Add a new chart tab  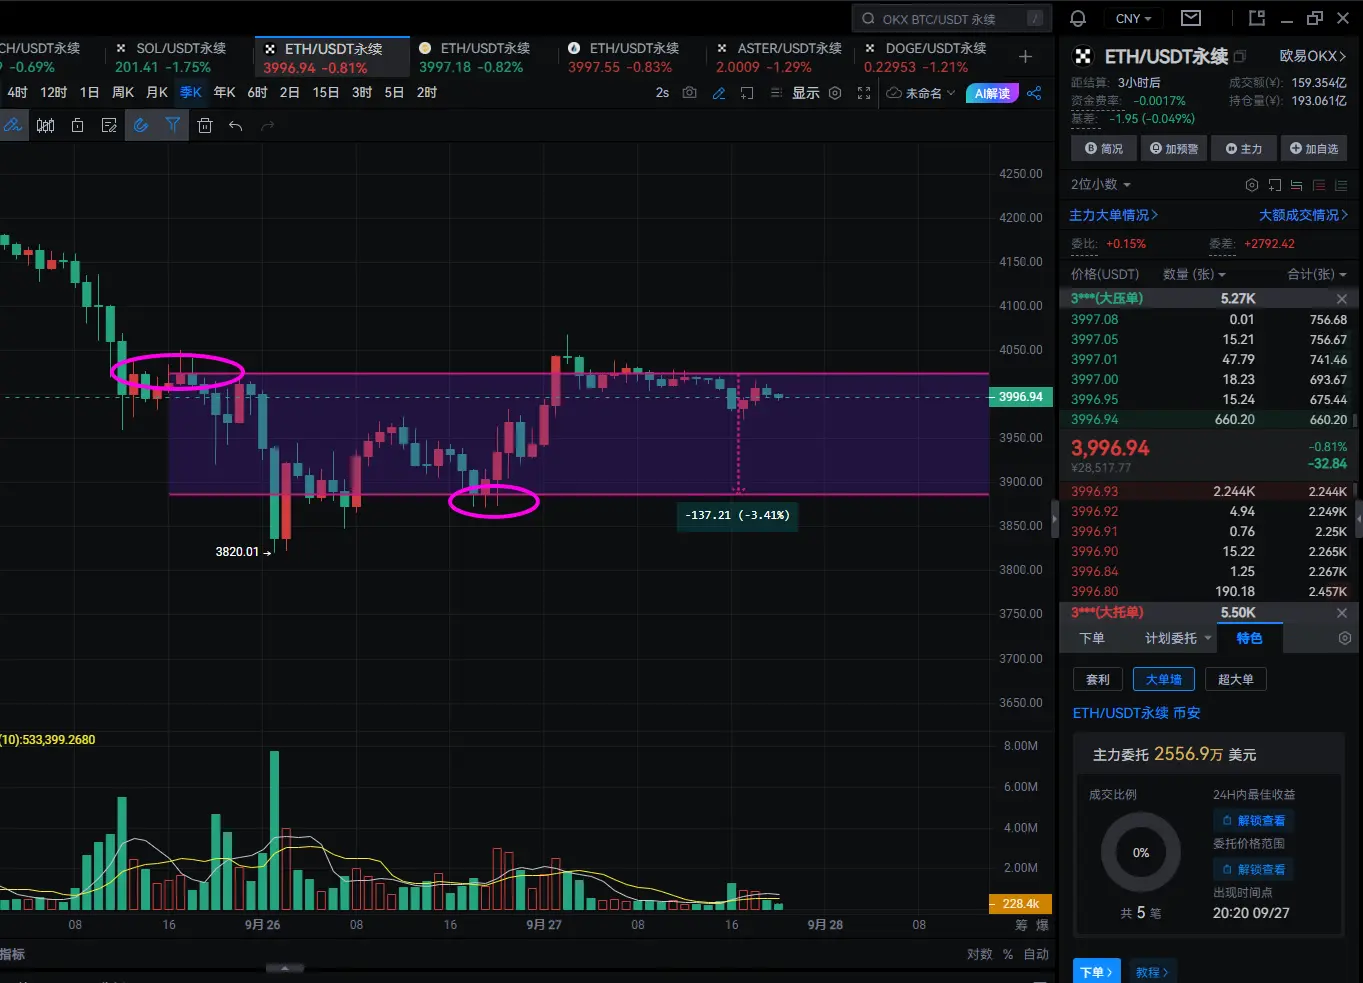coord(1025,57)
